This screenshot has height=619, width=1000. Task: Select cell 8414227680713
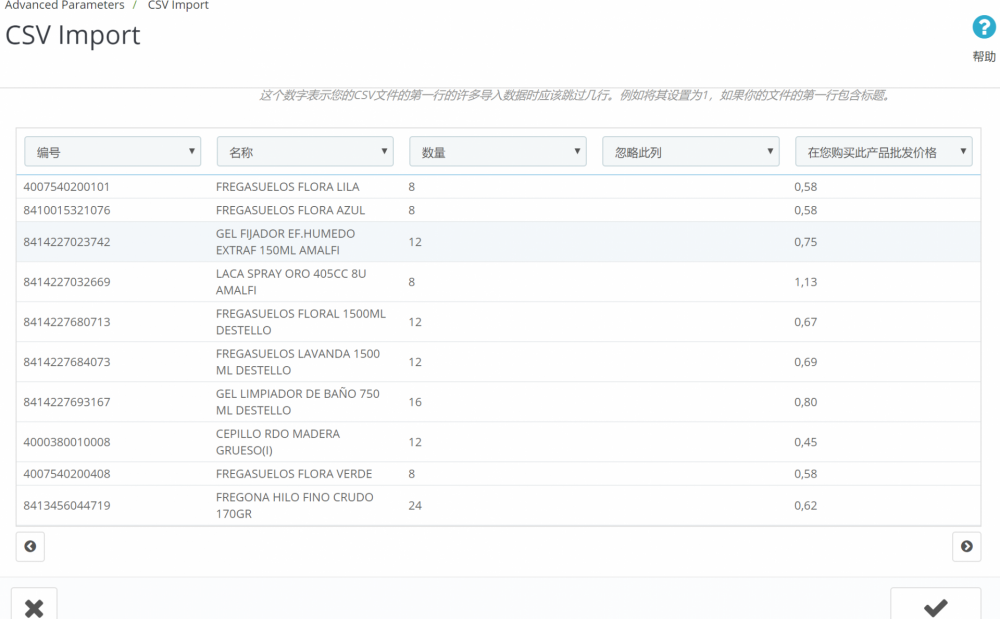pos(66,322)
